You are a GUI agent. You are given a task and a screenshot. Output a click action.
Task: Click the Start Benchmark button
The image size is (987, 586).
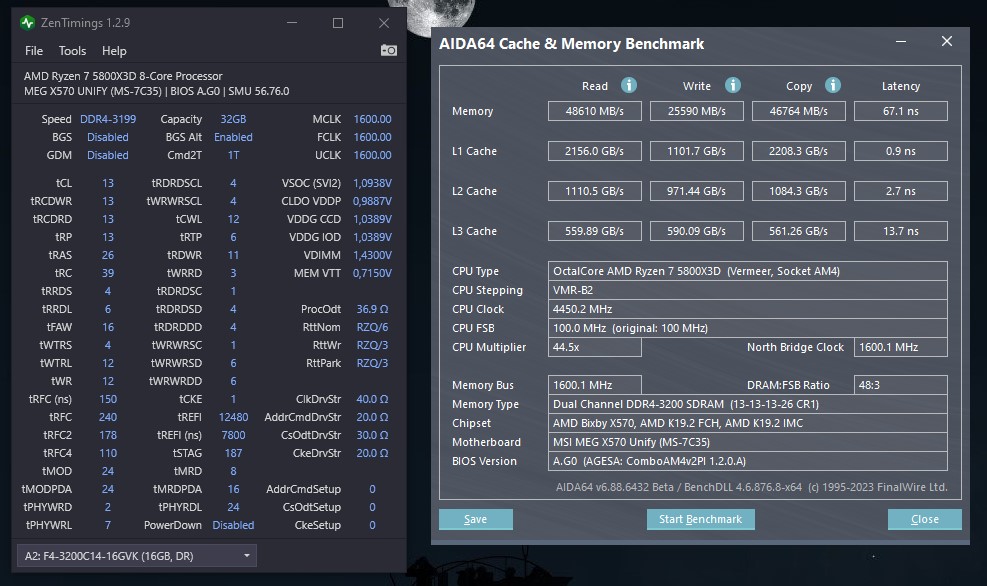tap(701, 519)
